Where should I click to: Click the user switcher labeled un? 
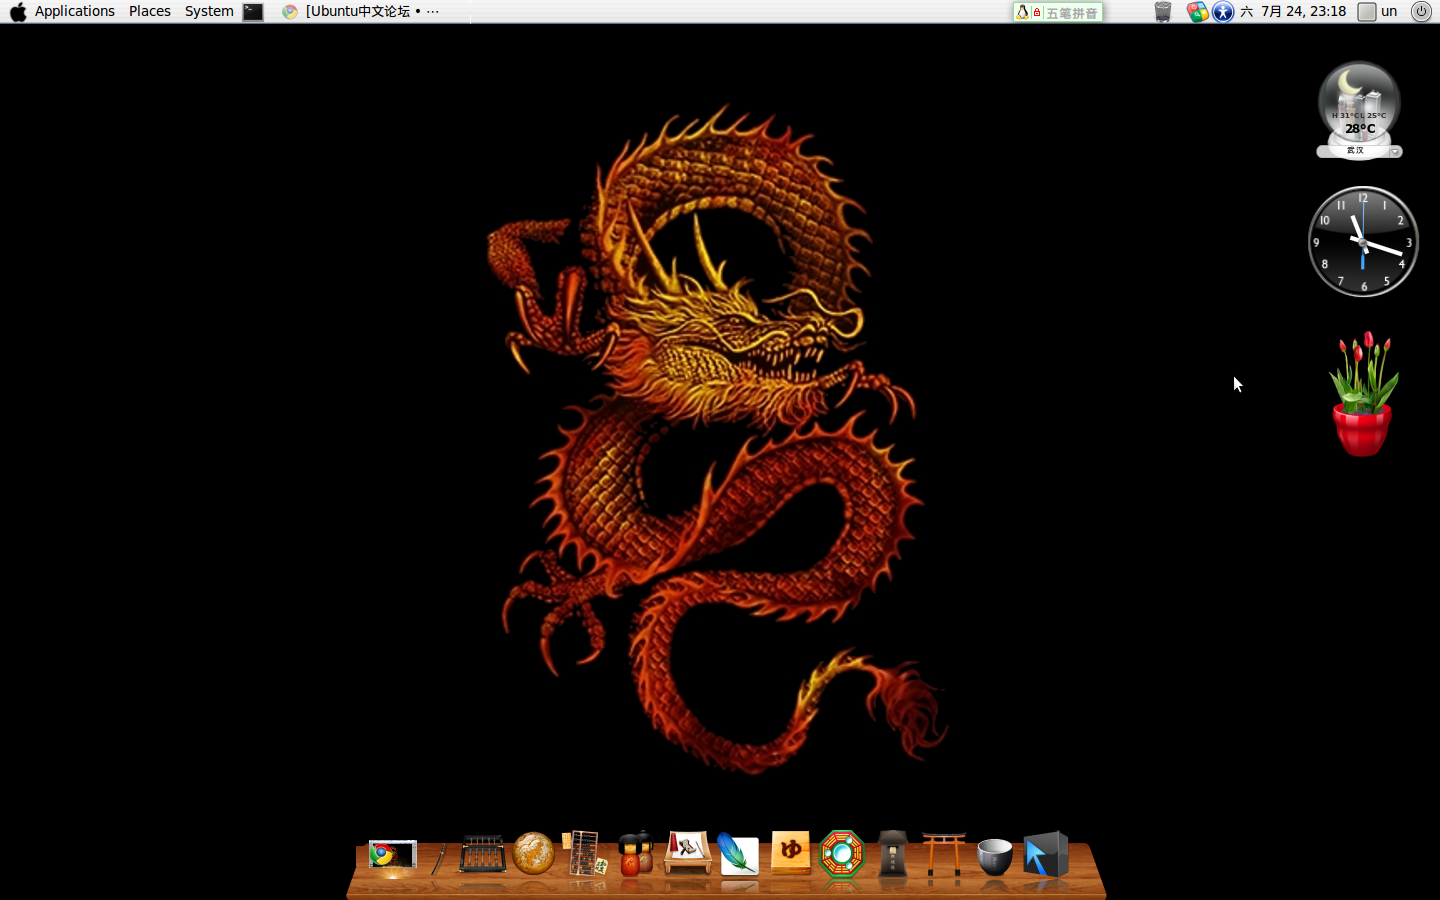click(x=1378, y=11)
